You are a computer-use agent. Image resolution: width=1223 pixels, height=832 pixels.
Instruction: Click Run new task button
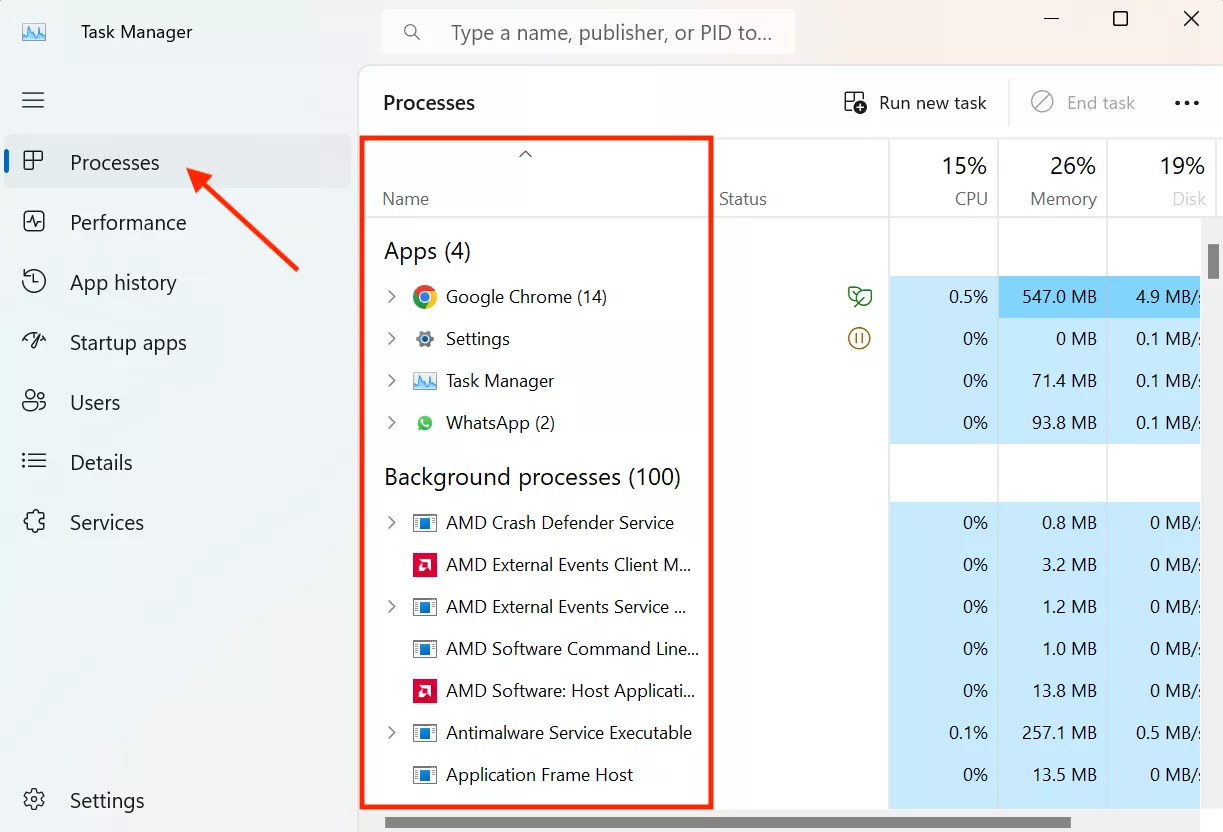tap(915, 103)
